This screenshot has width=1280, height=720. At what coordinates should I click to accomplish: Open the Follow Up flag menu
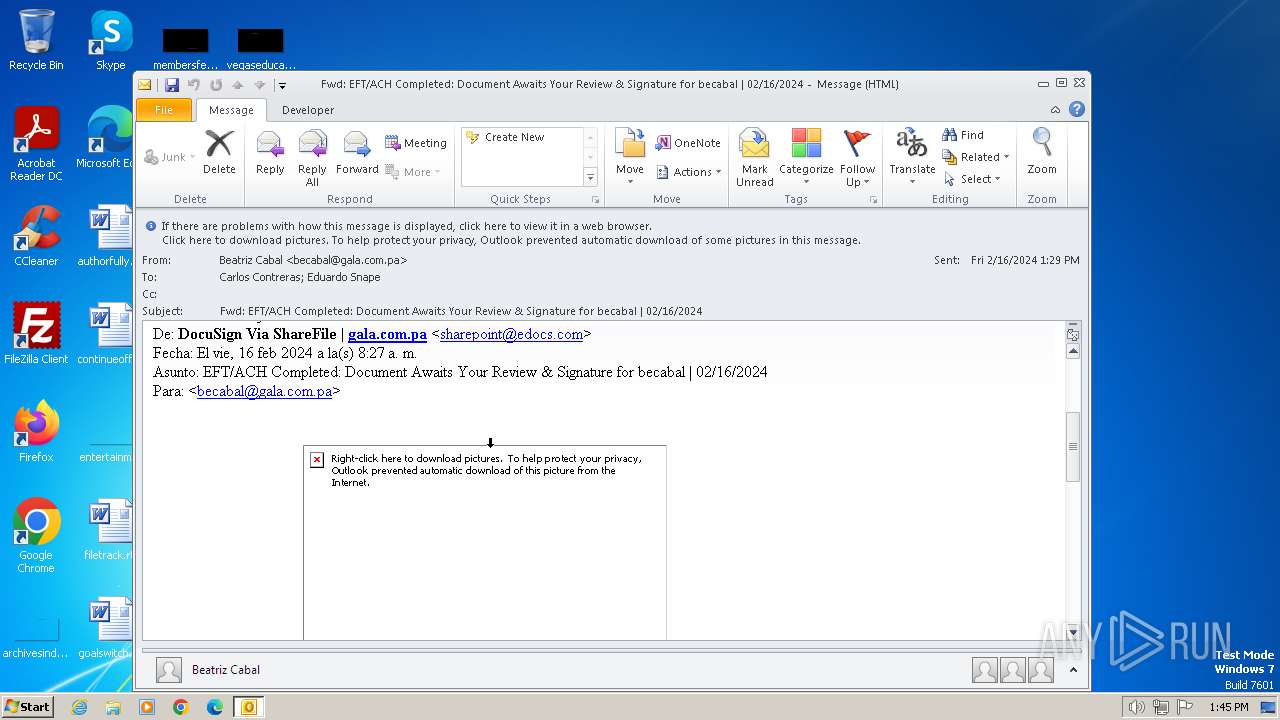[x=857, y=158]
